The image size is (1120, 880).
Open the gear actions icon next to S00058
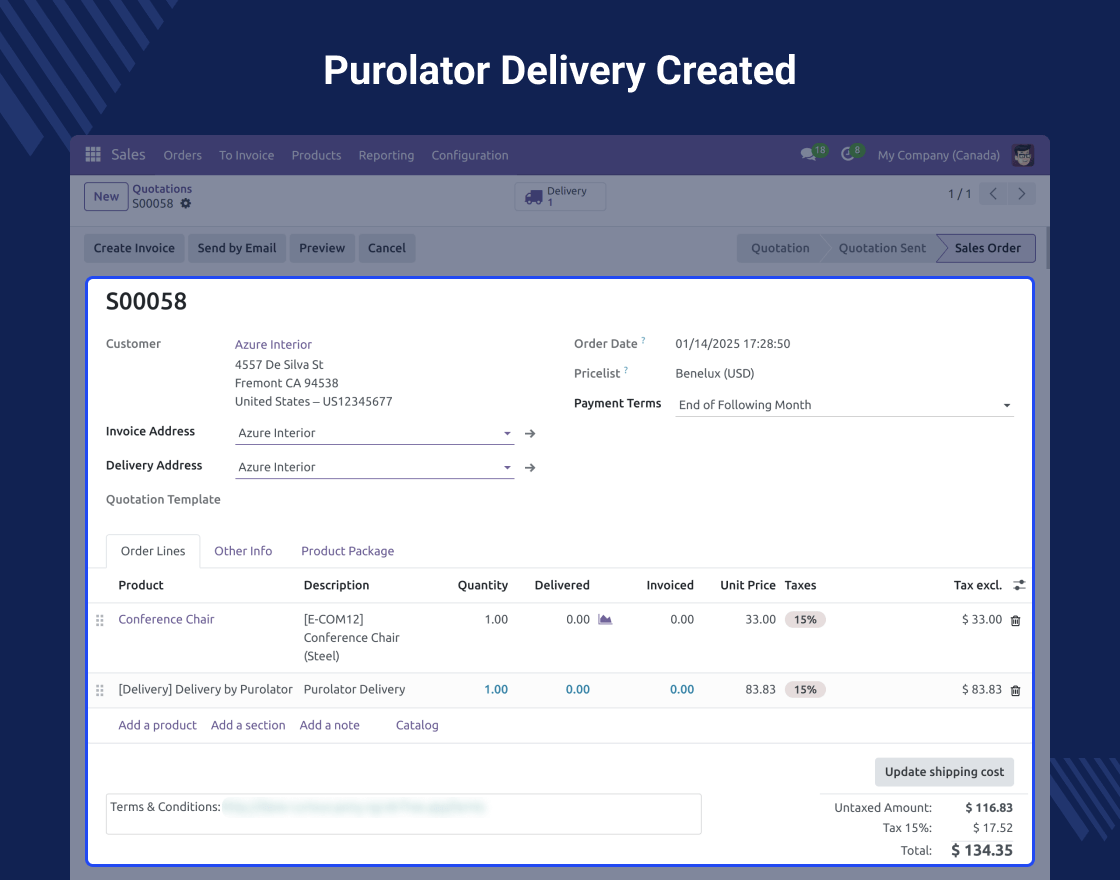point(186,204)
